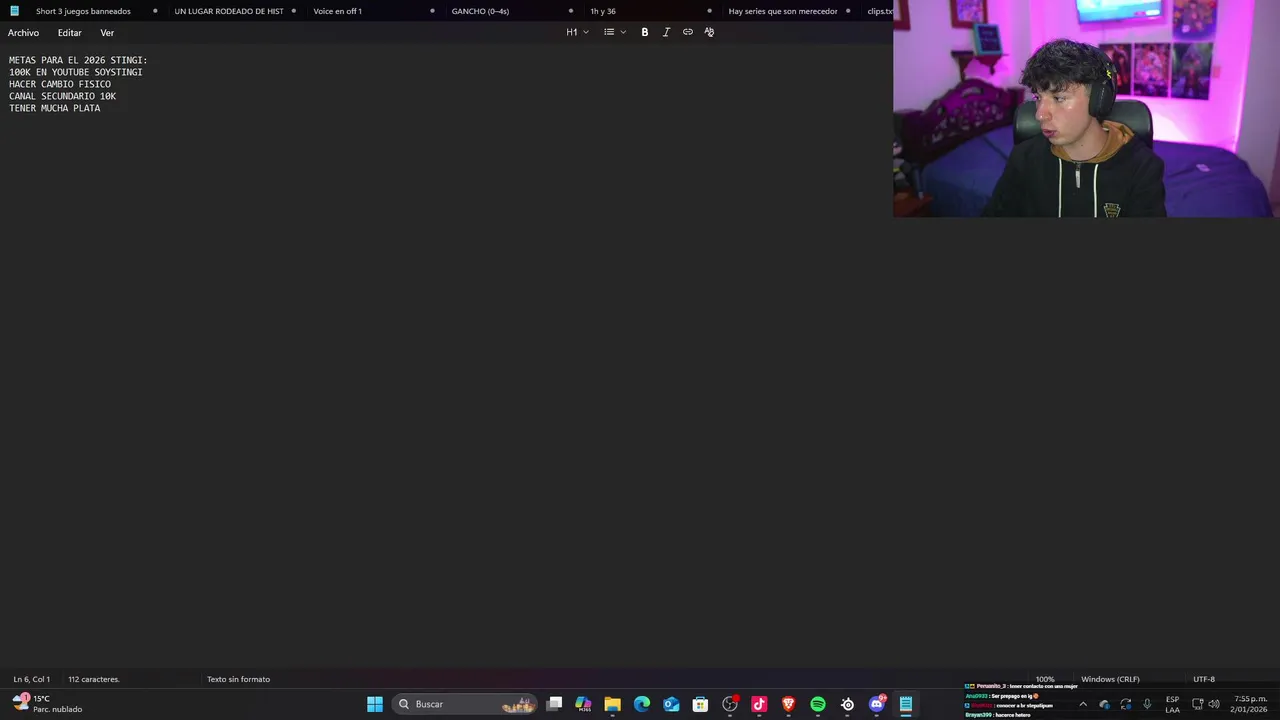The height and width of the screenshot is (720, 1280).
Task: Switch to 'UN LUGAR RODEADO DE HIST' tab
Action: click(x=229, y=11)
